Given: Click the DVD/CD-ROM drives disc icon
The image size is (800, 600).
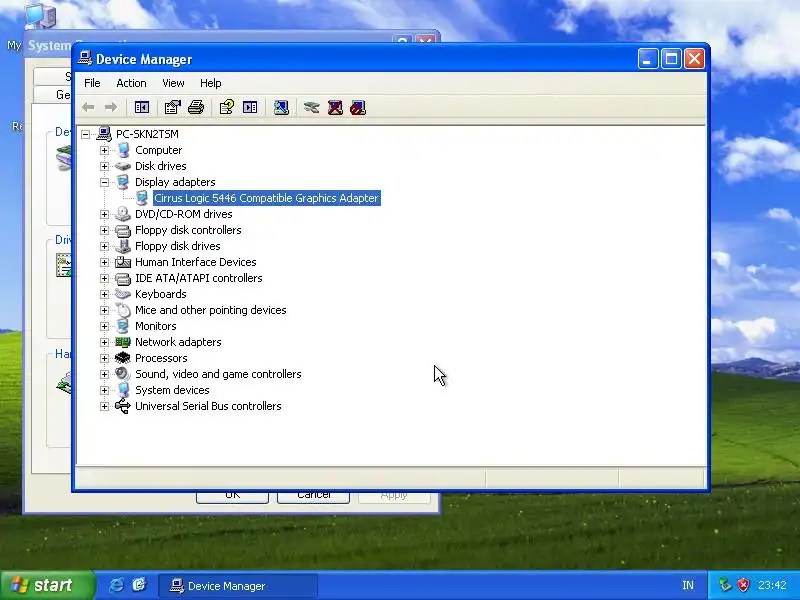Looking at the screenshot, I should 123,214.
